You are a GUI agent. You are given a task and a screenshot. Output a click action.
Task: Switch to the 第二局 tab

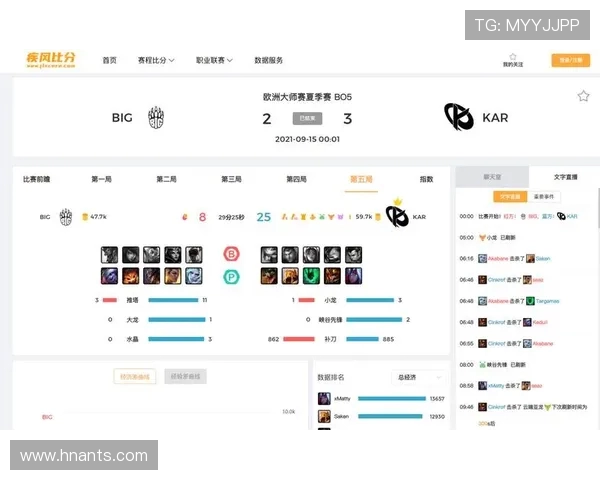coord(166,179)
